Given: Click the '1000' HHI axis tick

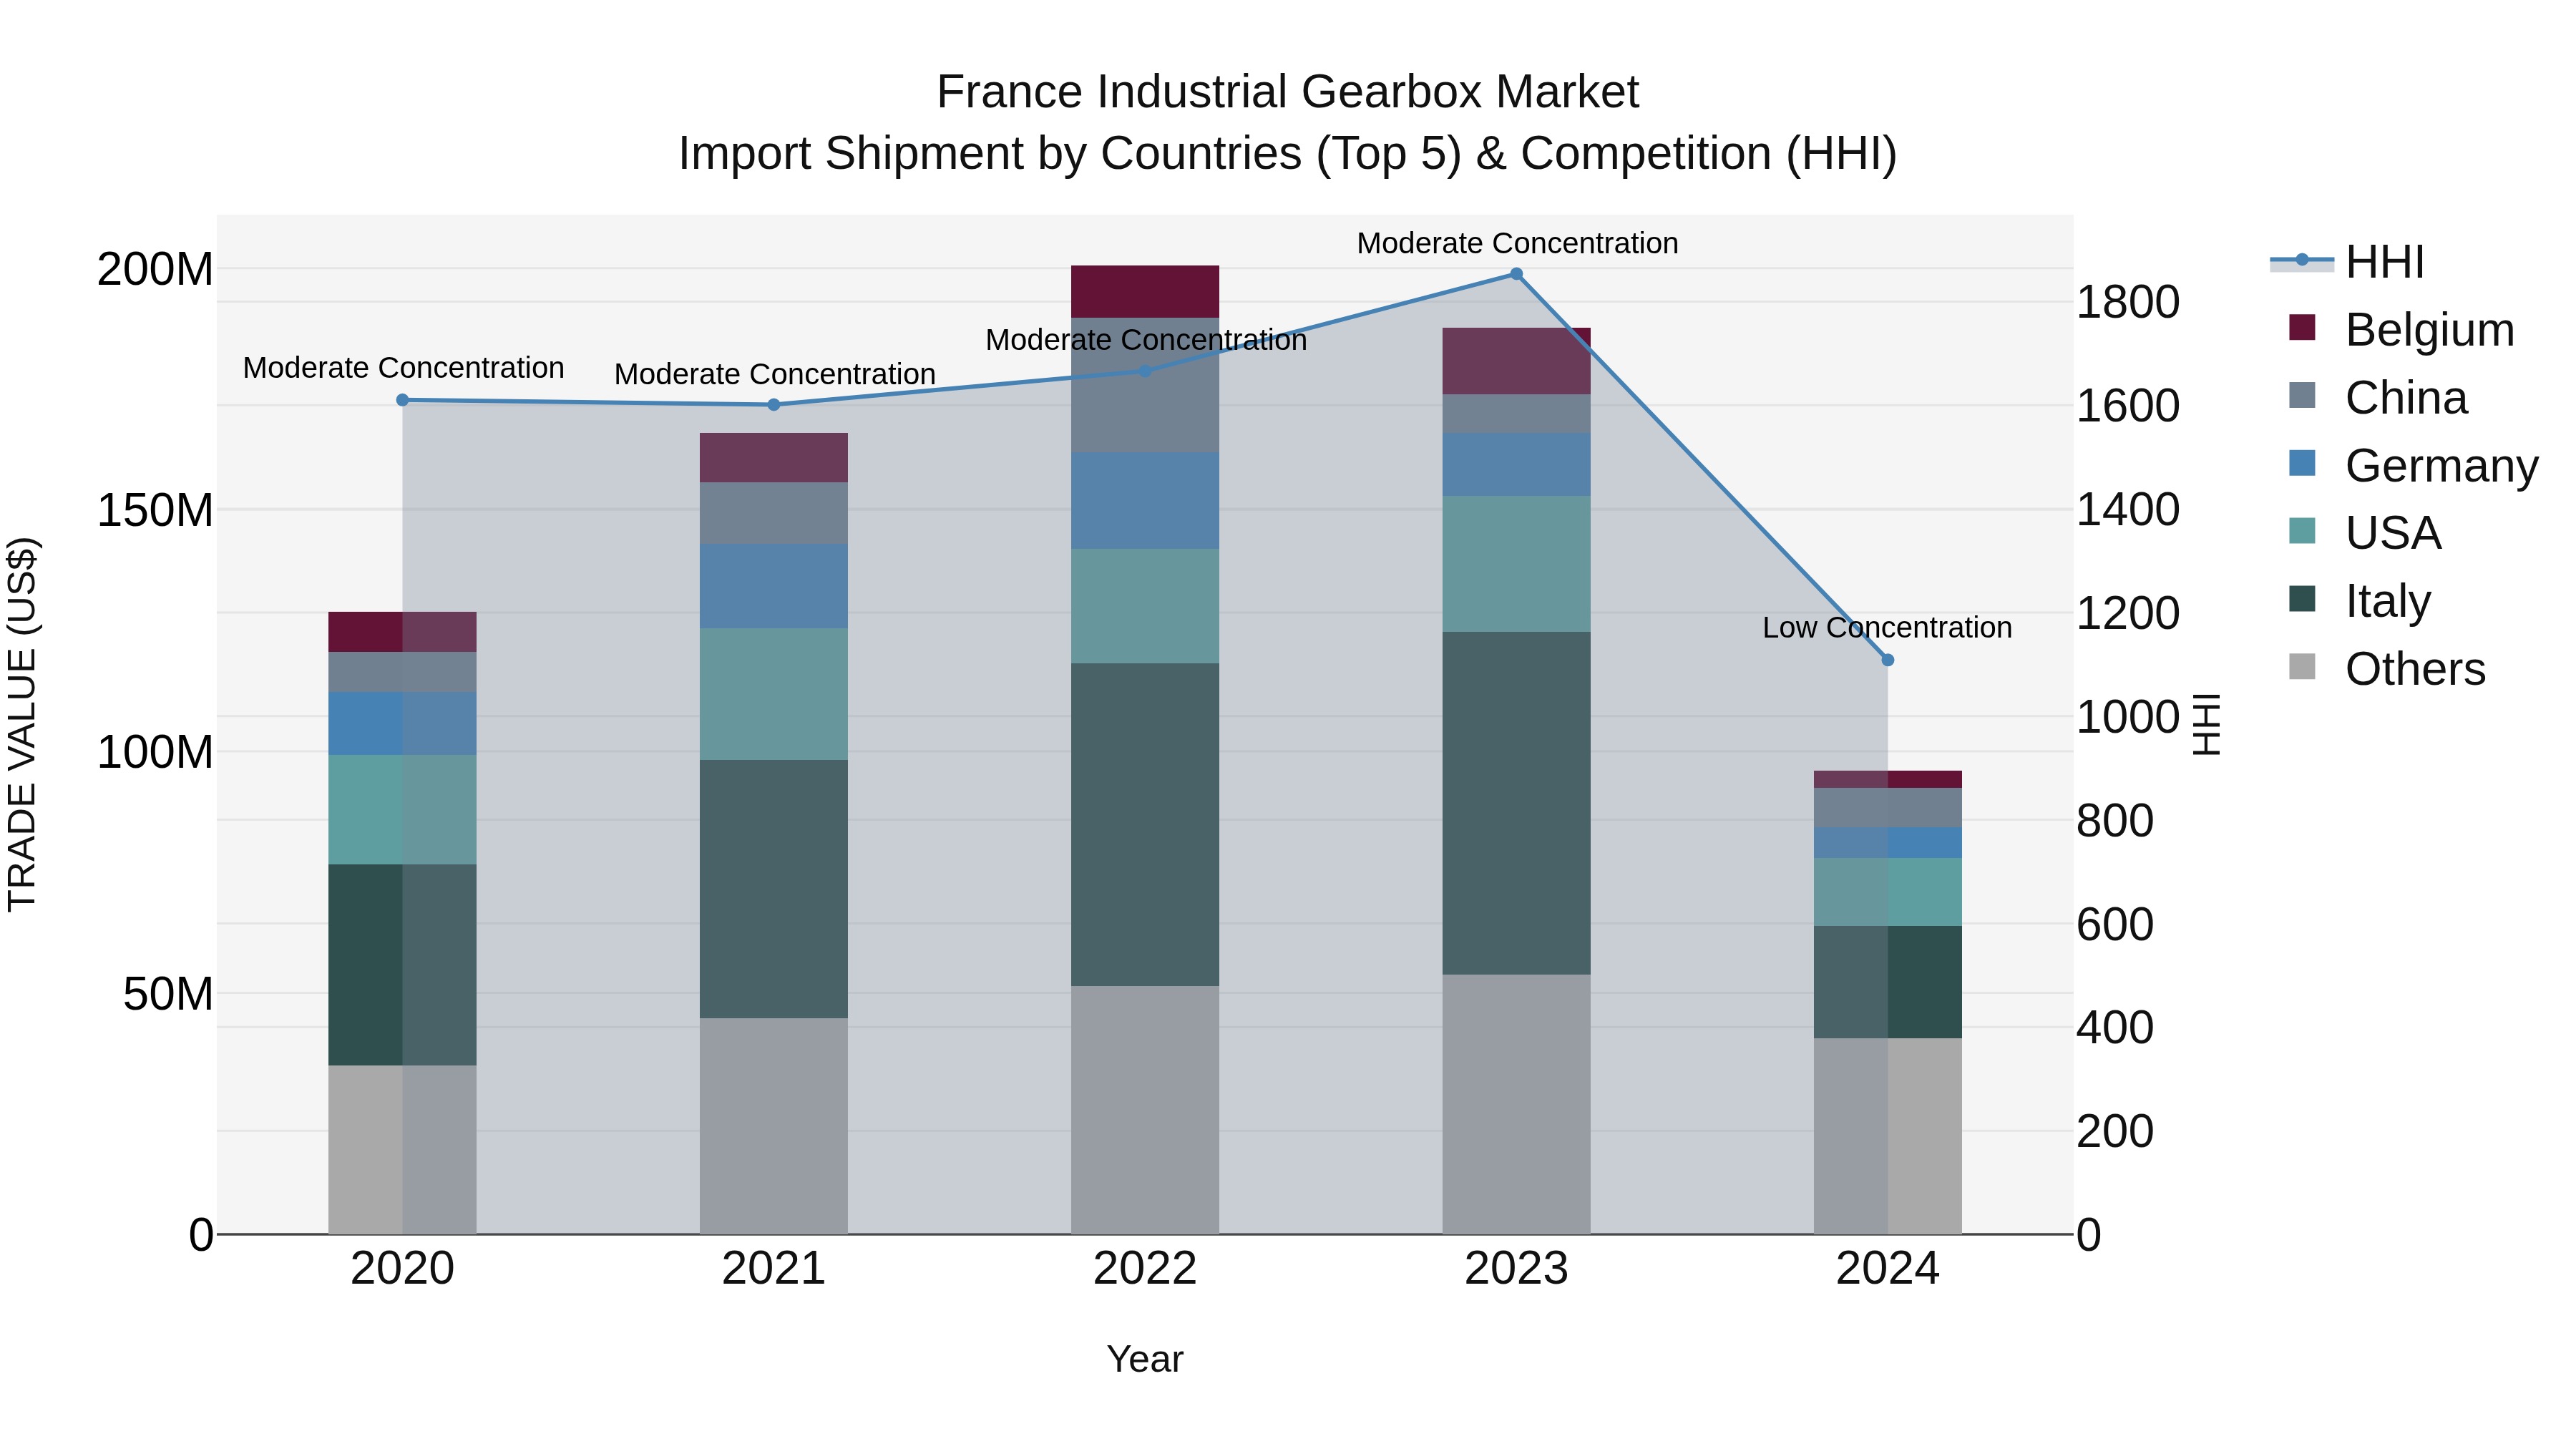Looking at the screenshot, I should click(x=2128, y=717).
